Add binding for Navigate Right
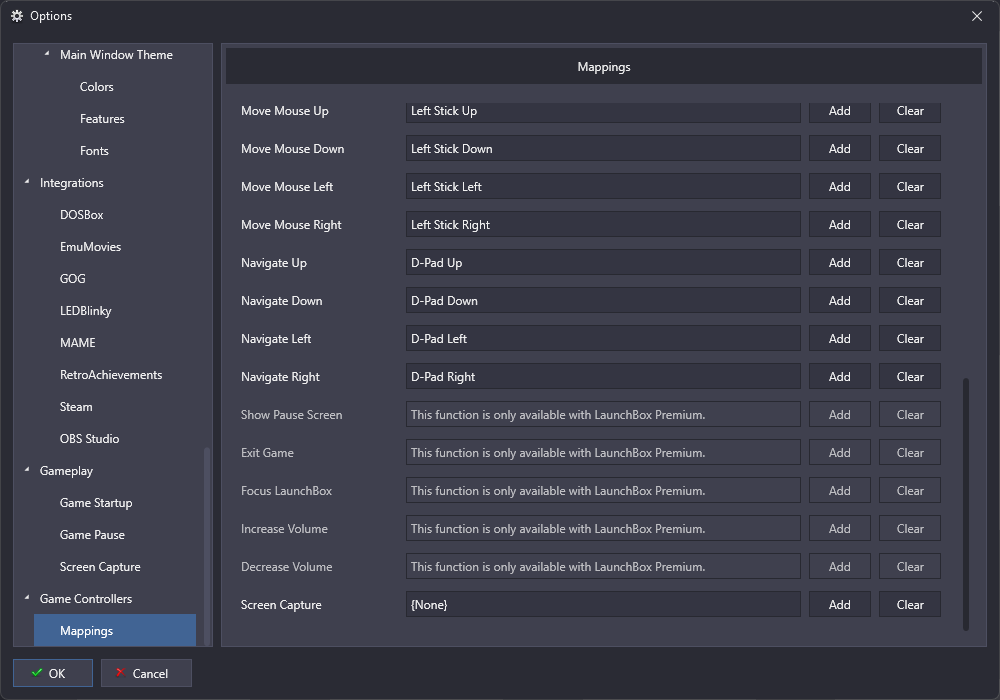Viewport: 1000px width, 700px height. [839, 377]
